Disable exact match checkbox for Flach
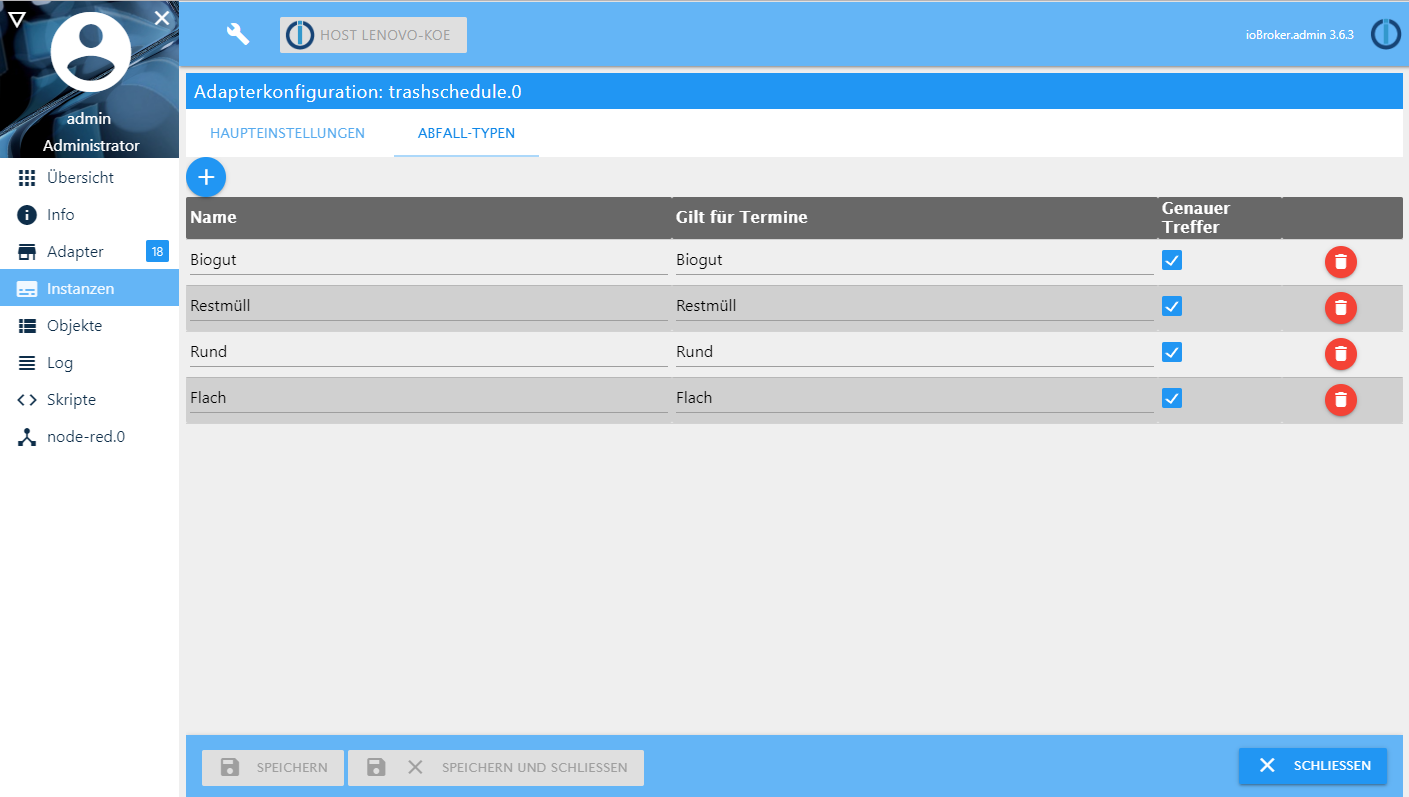This screenshot has height=797, width=1409. [x=1172, y=398]
